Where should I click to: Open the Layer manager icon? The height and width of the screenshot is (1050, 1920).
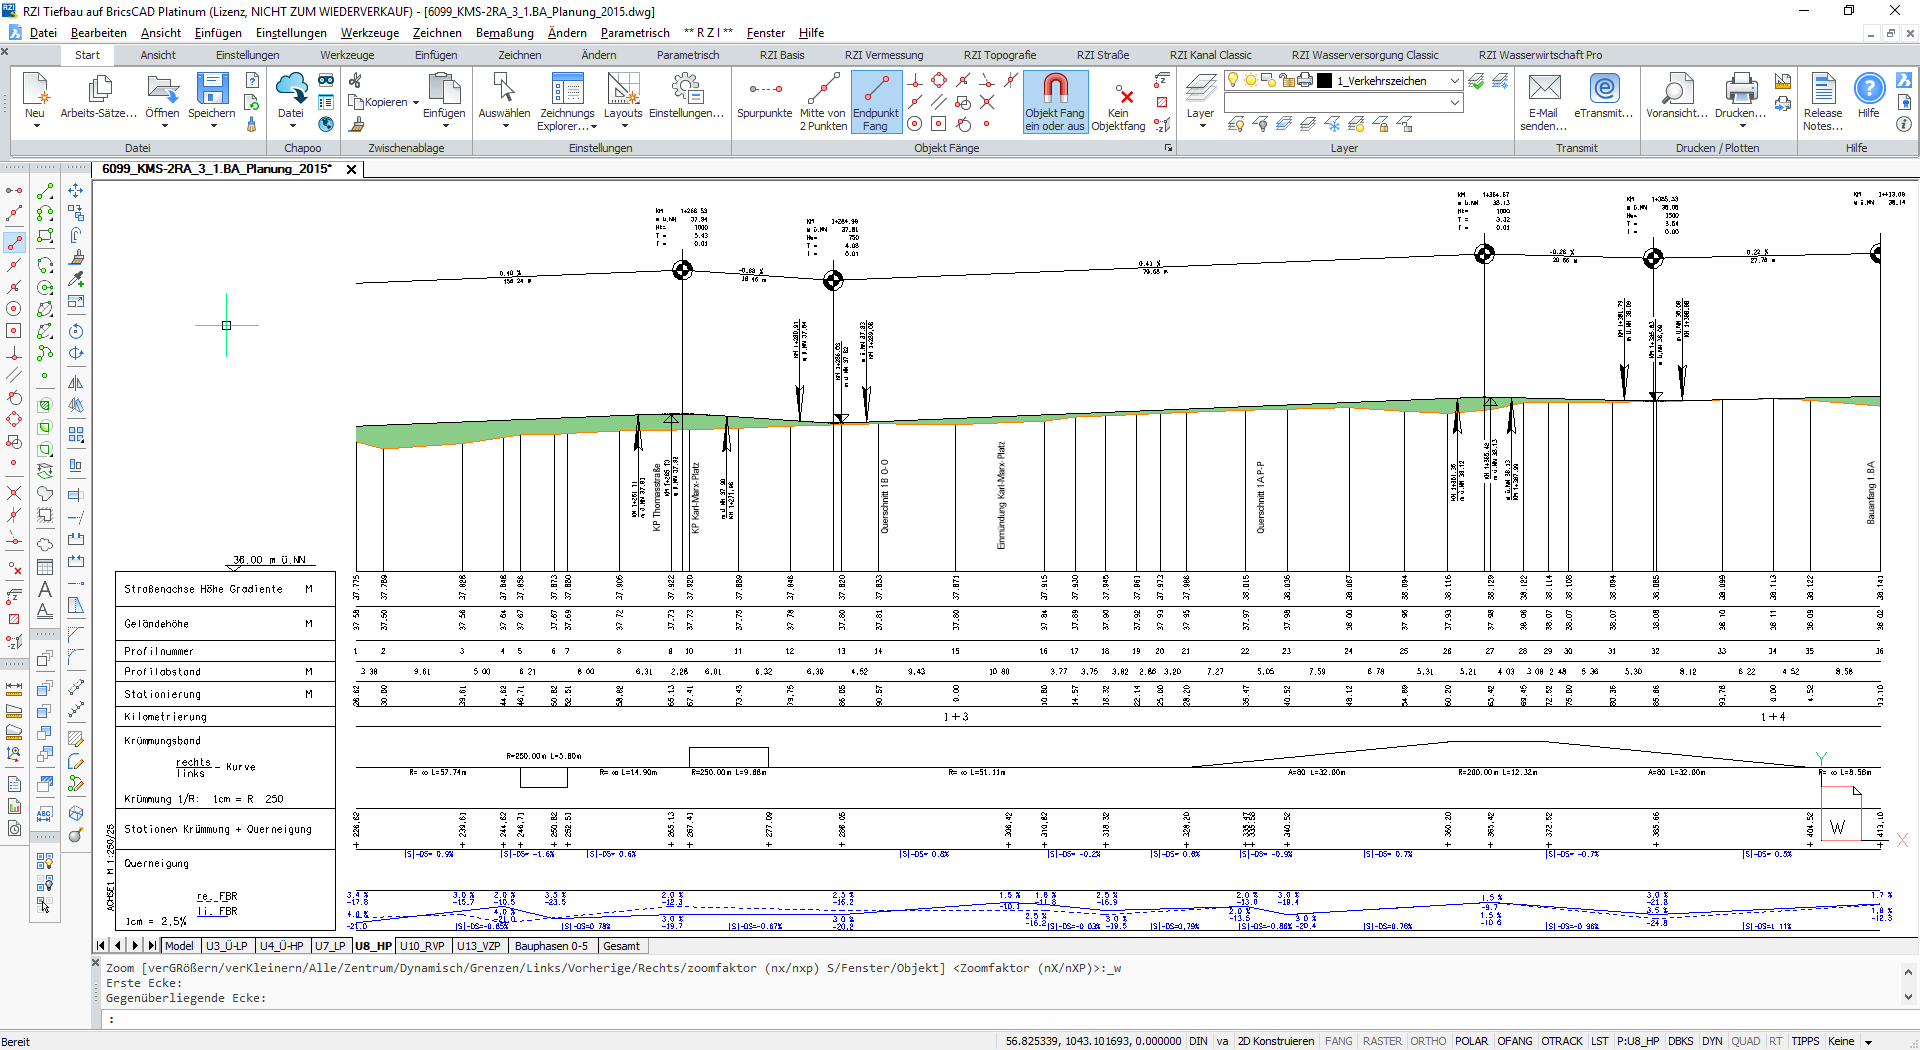[x=1200, y=88]
